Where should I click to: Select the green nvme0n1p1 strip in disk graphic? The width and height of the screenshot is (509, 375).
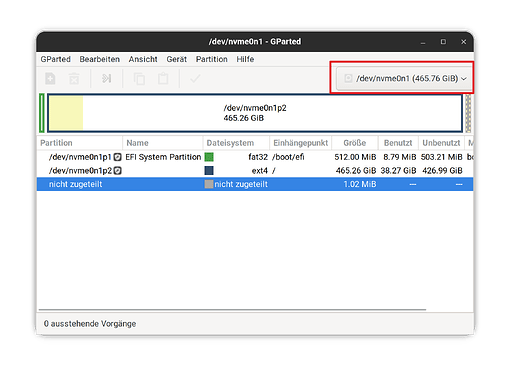click(x=42, y=113)
